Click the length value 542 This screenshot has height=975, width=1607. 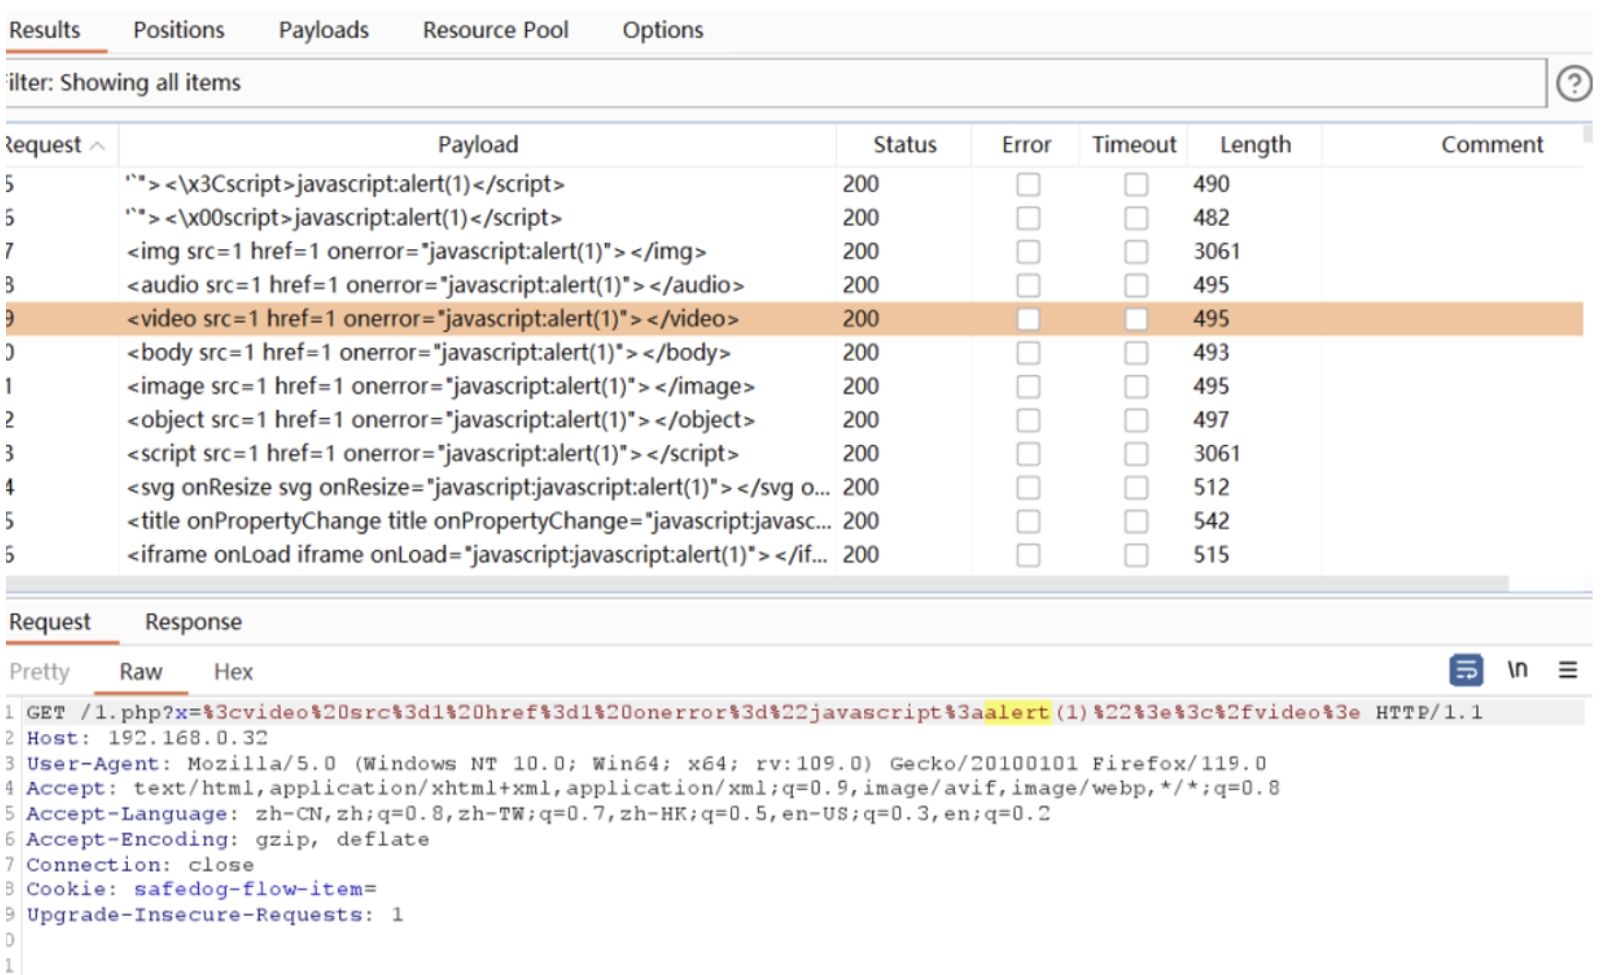(x=1211, y=521)
